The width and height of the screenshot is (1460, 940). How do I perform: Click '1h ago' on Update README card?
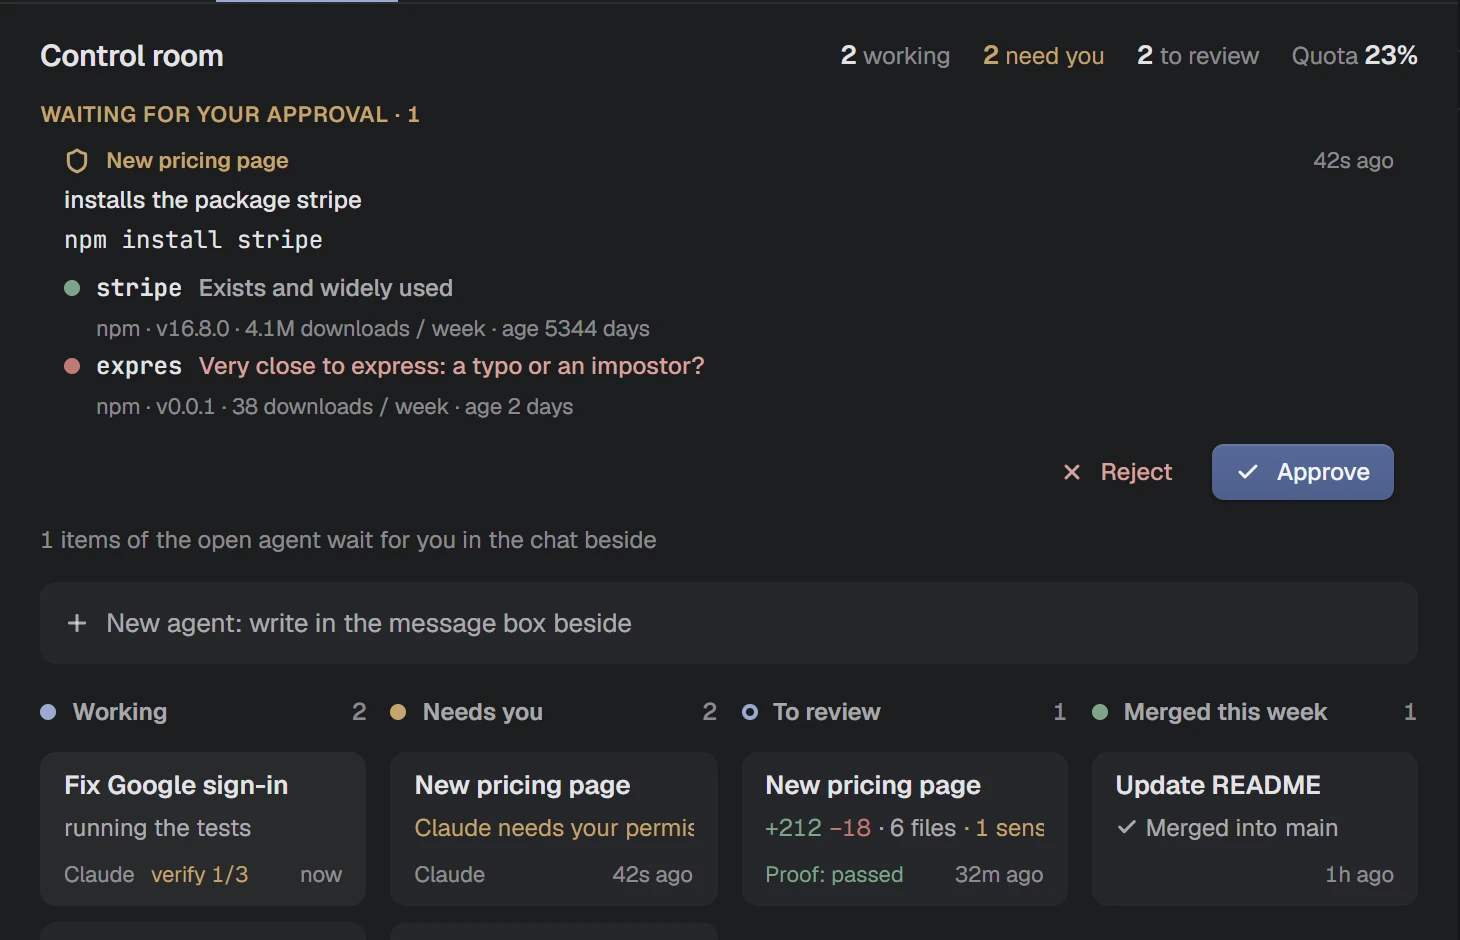pyautogui.click(x=1359, y=875)
